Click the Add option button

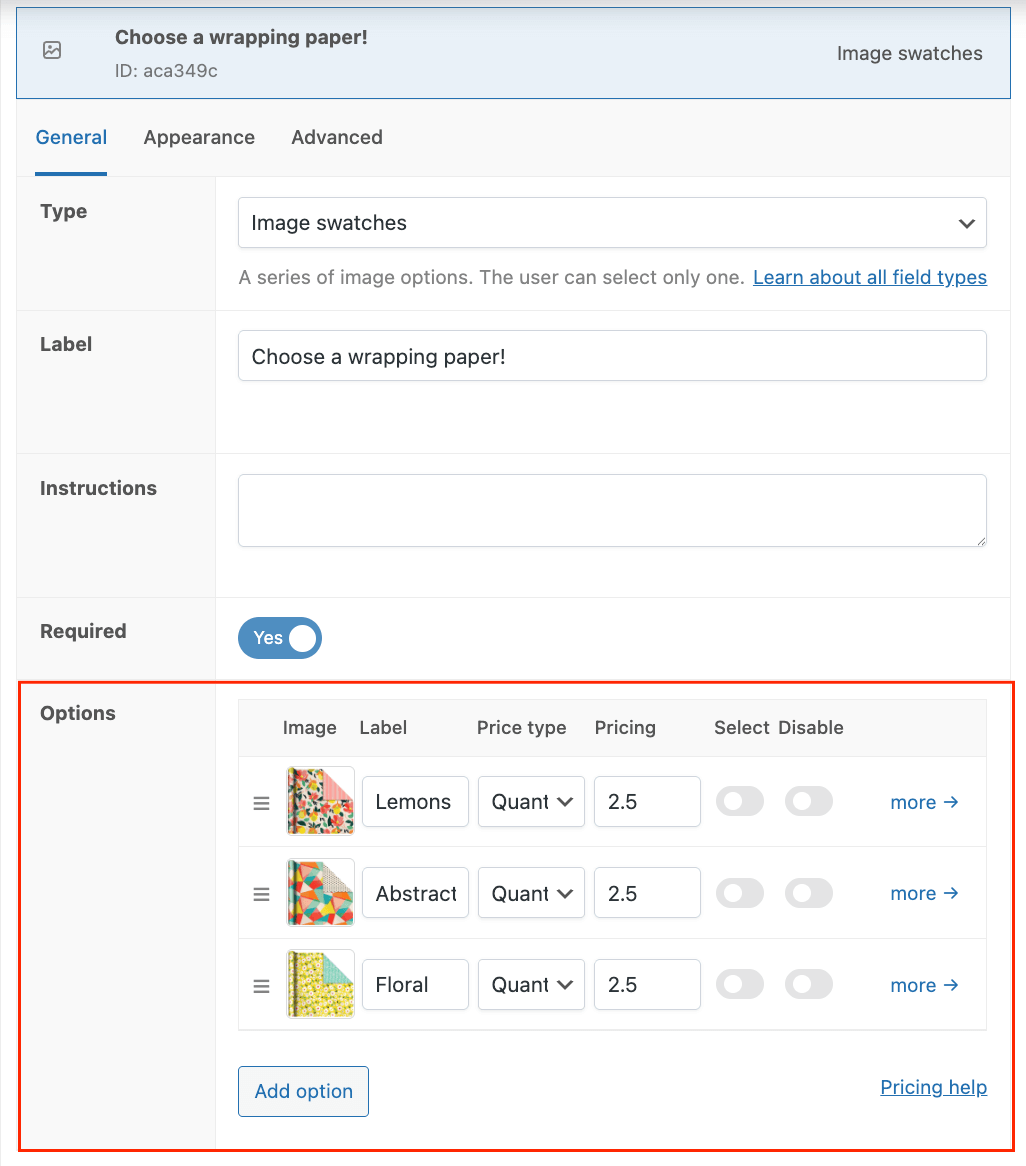coord(303,1091)
